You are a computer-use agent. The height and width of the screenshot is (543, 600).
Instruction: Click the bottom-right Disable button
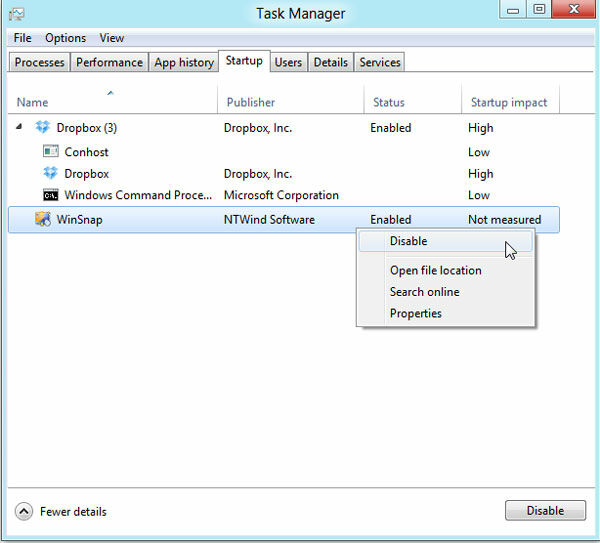click(x=545, y=510)
